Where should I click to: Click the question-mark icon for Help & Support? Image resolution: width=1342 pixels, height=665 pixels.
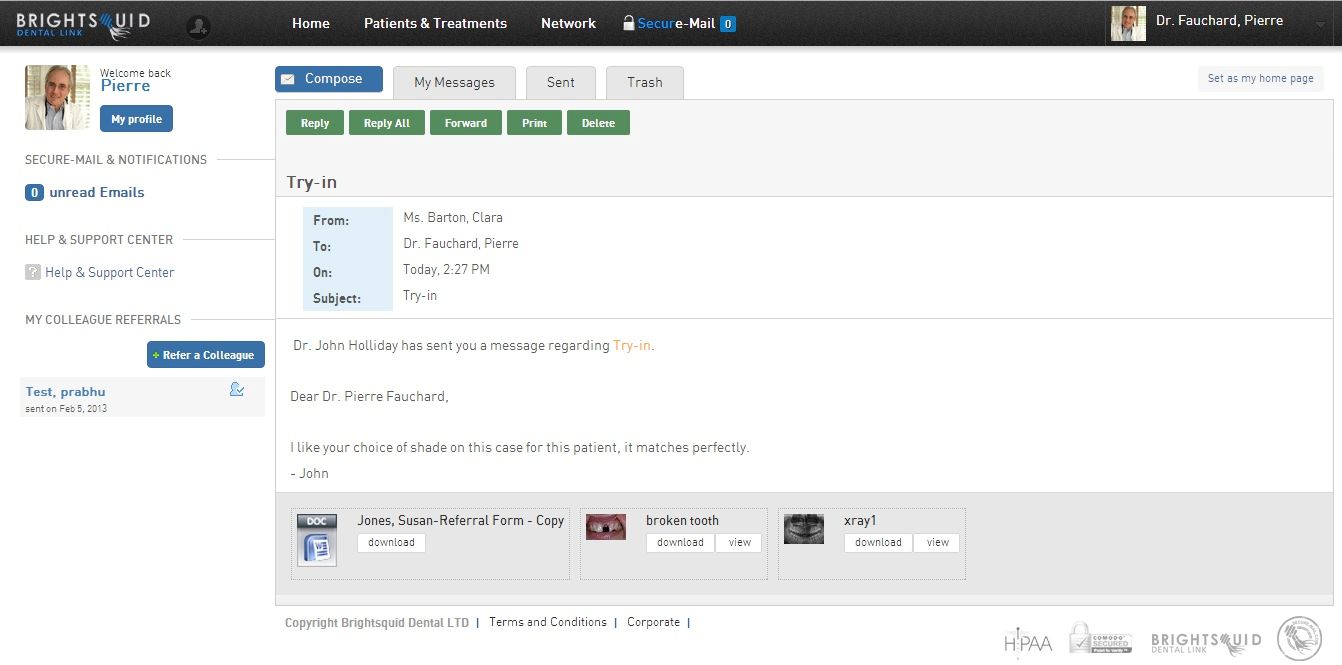pos(32,272)
